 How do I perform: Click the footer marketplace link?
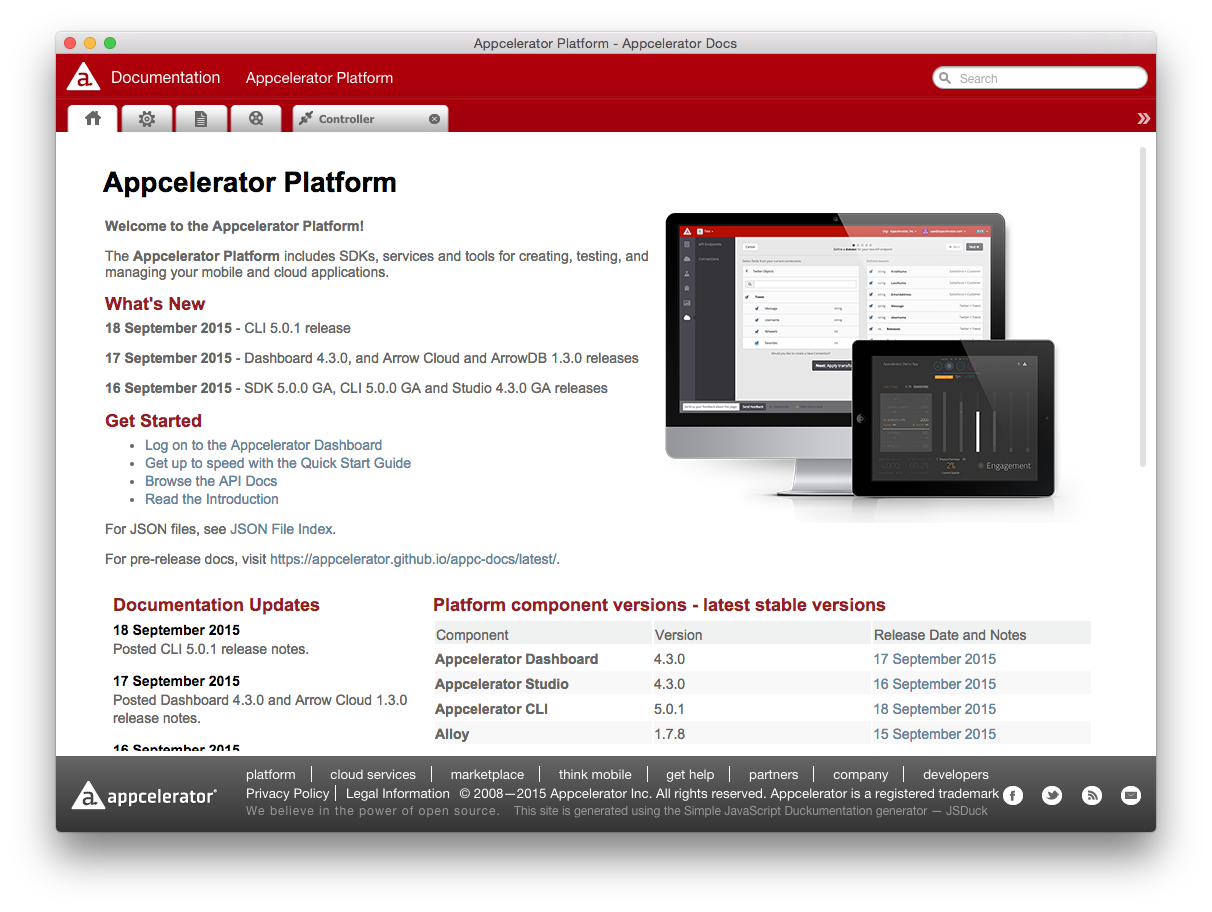click(x=487, y=774)
